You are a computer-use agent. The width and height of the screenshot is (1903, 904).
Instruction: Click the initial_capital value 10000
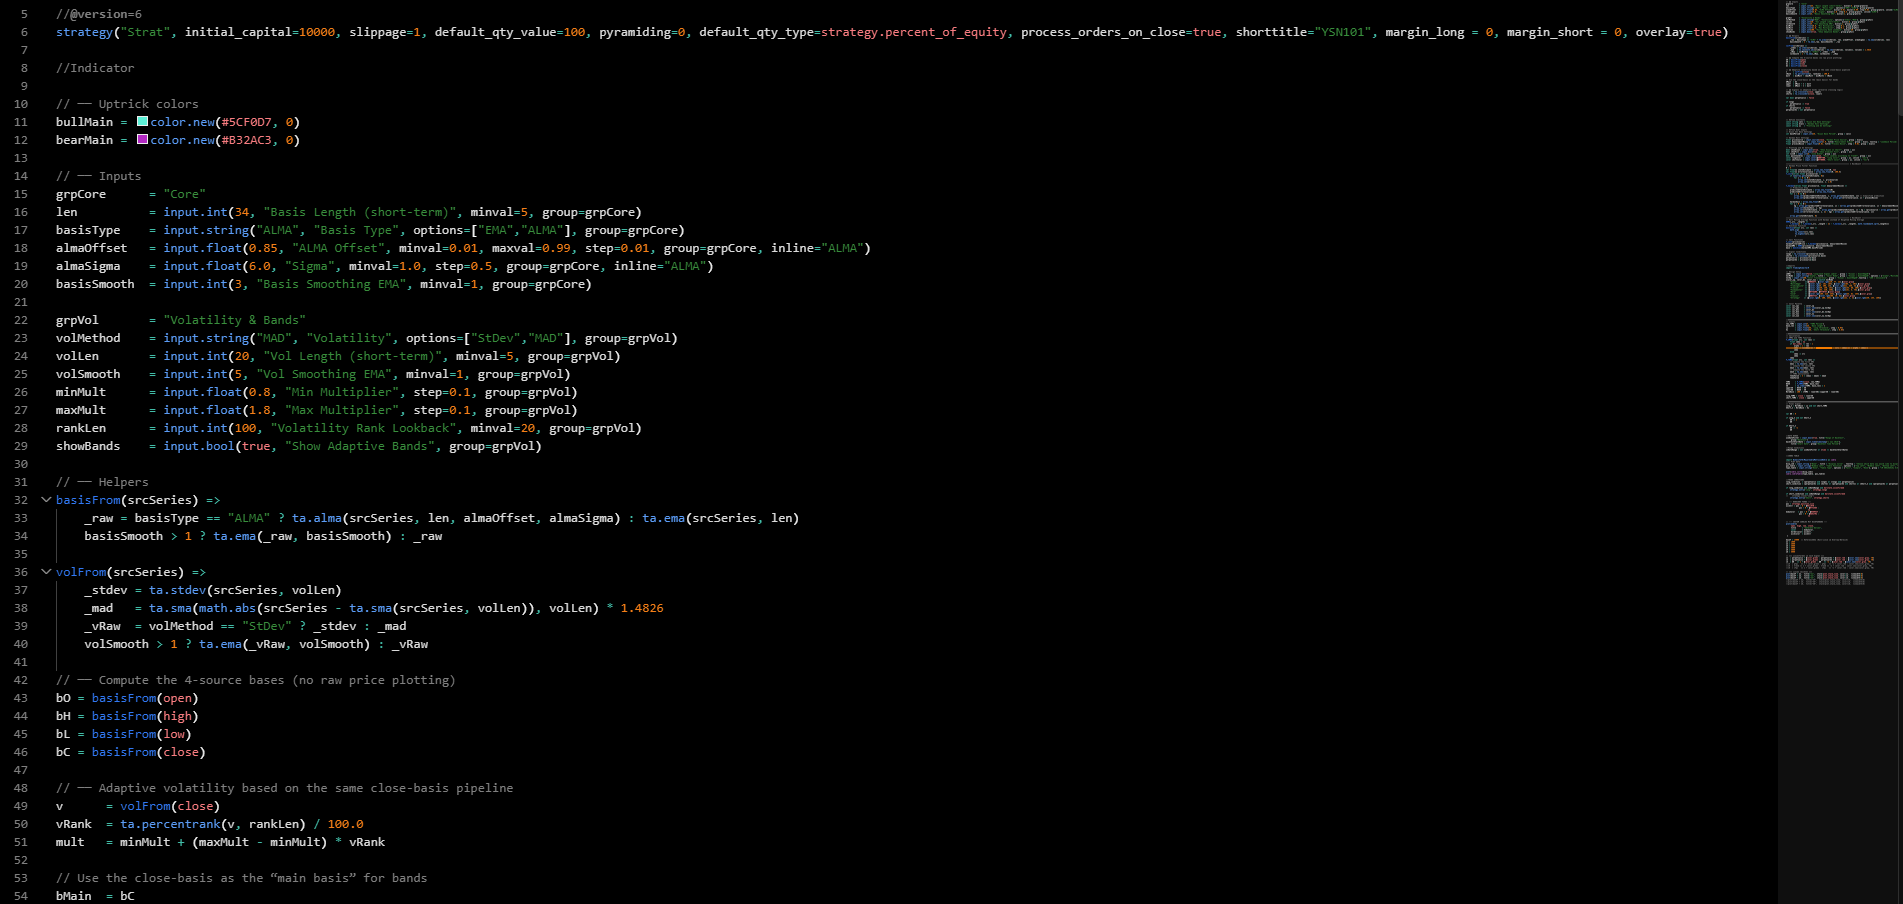314,31
